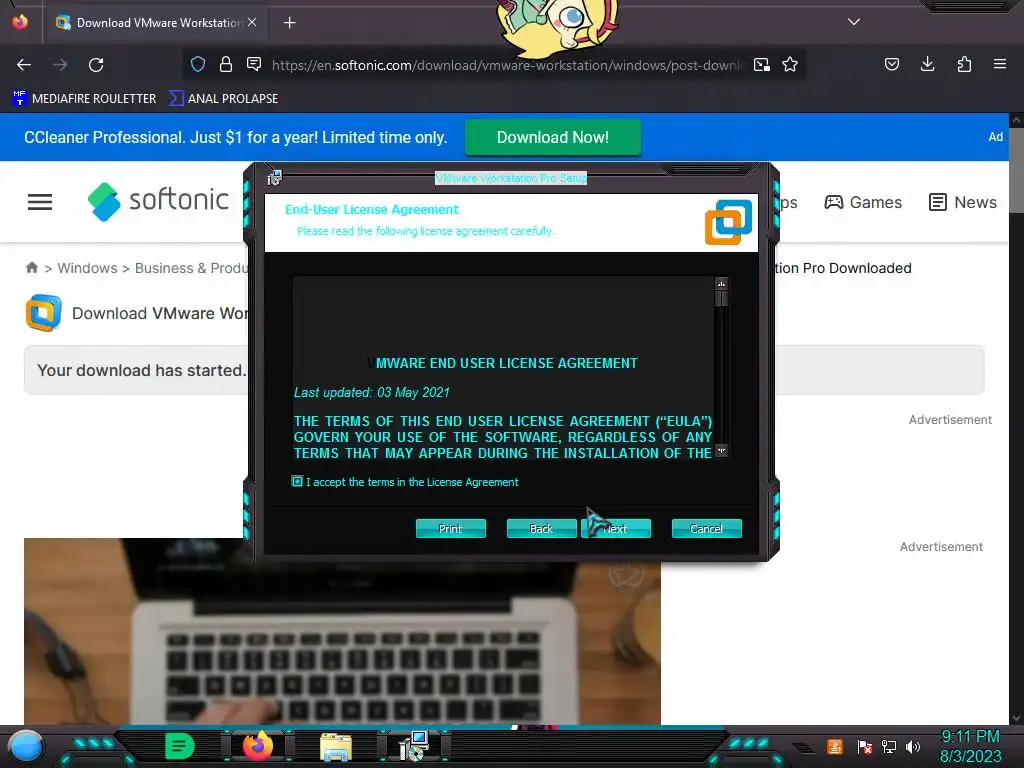This screenshot has width=1024, height=768.
Task: Click Print in the VMware setup dialog
Action: tap(451, 528)
